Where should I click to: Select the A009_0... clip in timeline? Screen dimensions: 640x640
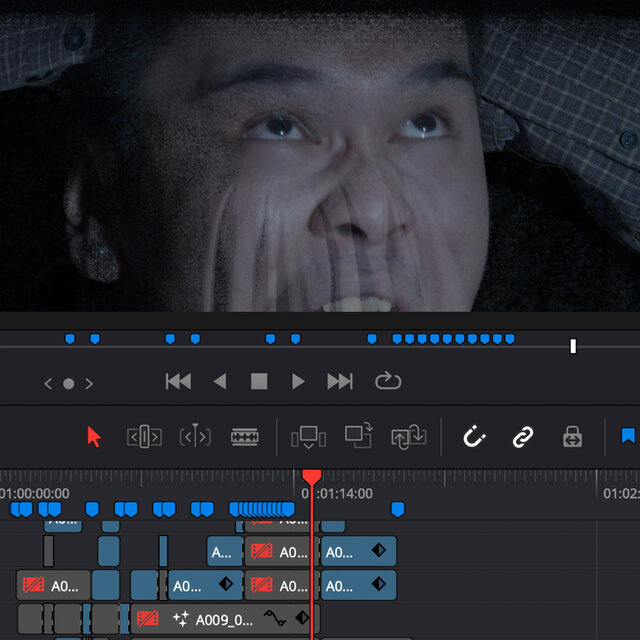[225, 619]
